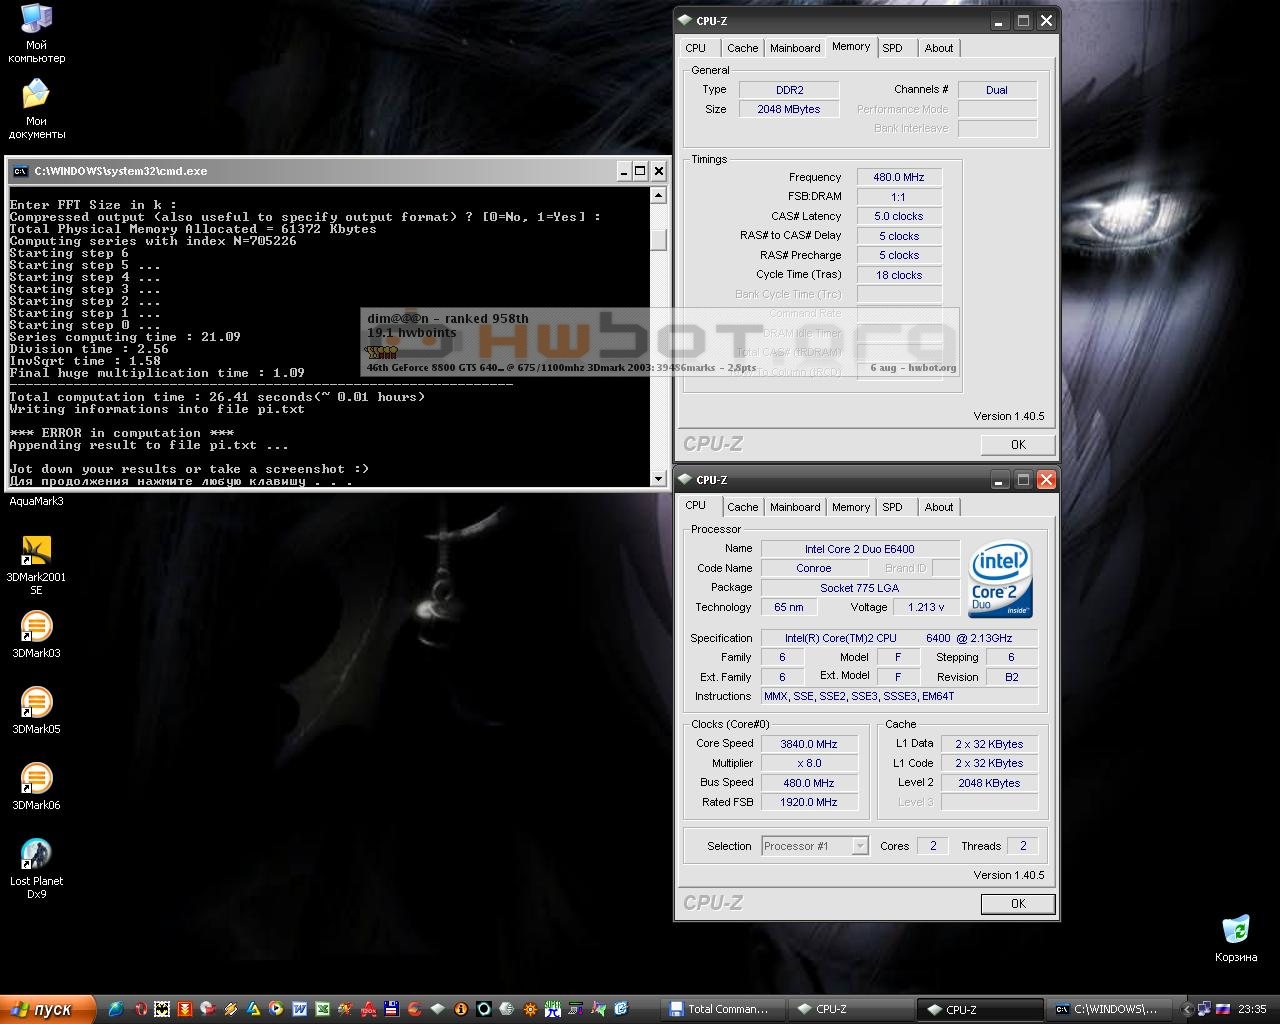Launch the 3DMark06 desktop shortcut
The height and width of the screenshot is (1024, 1280).
coord(36,786)
